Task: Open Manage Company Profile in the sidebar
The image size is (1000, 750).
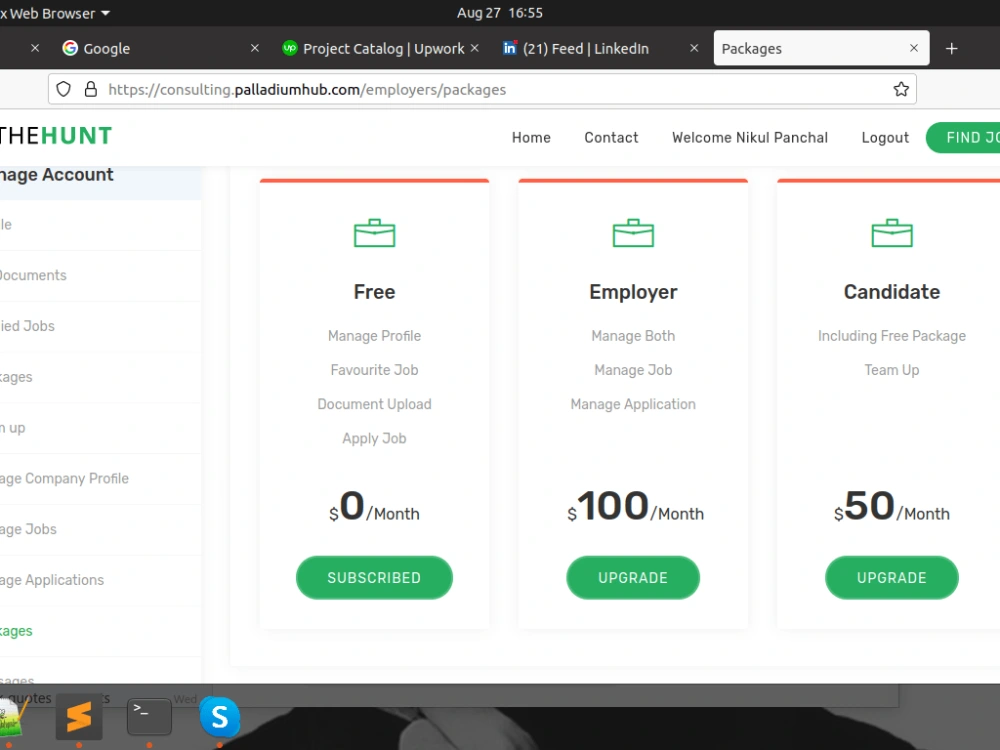Action: [65, 478]
